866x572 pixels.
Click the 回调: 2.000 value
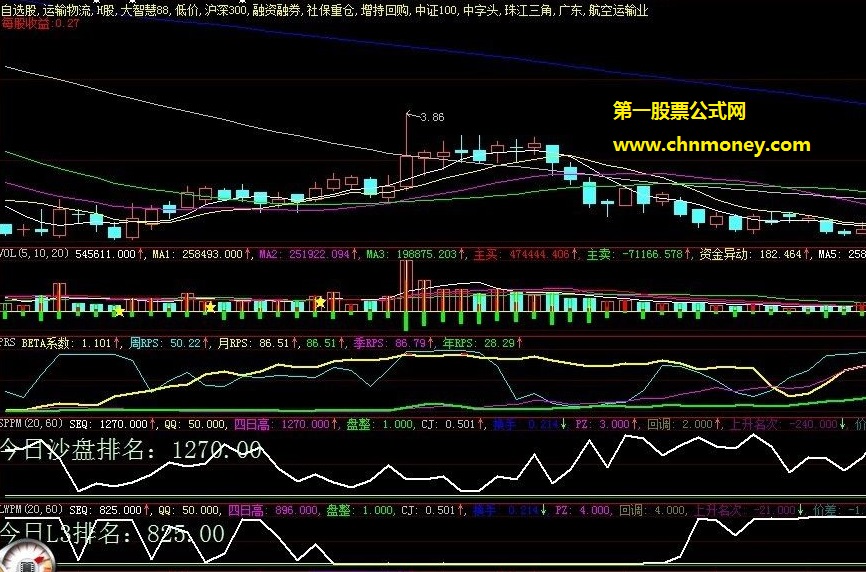click(680, 424)
